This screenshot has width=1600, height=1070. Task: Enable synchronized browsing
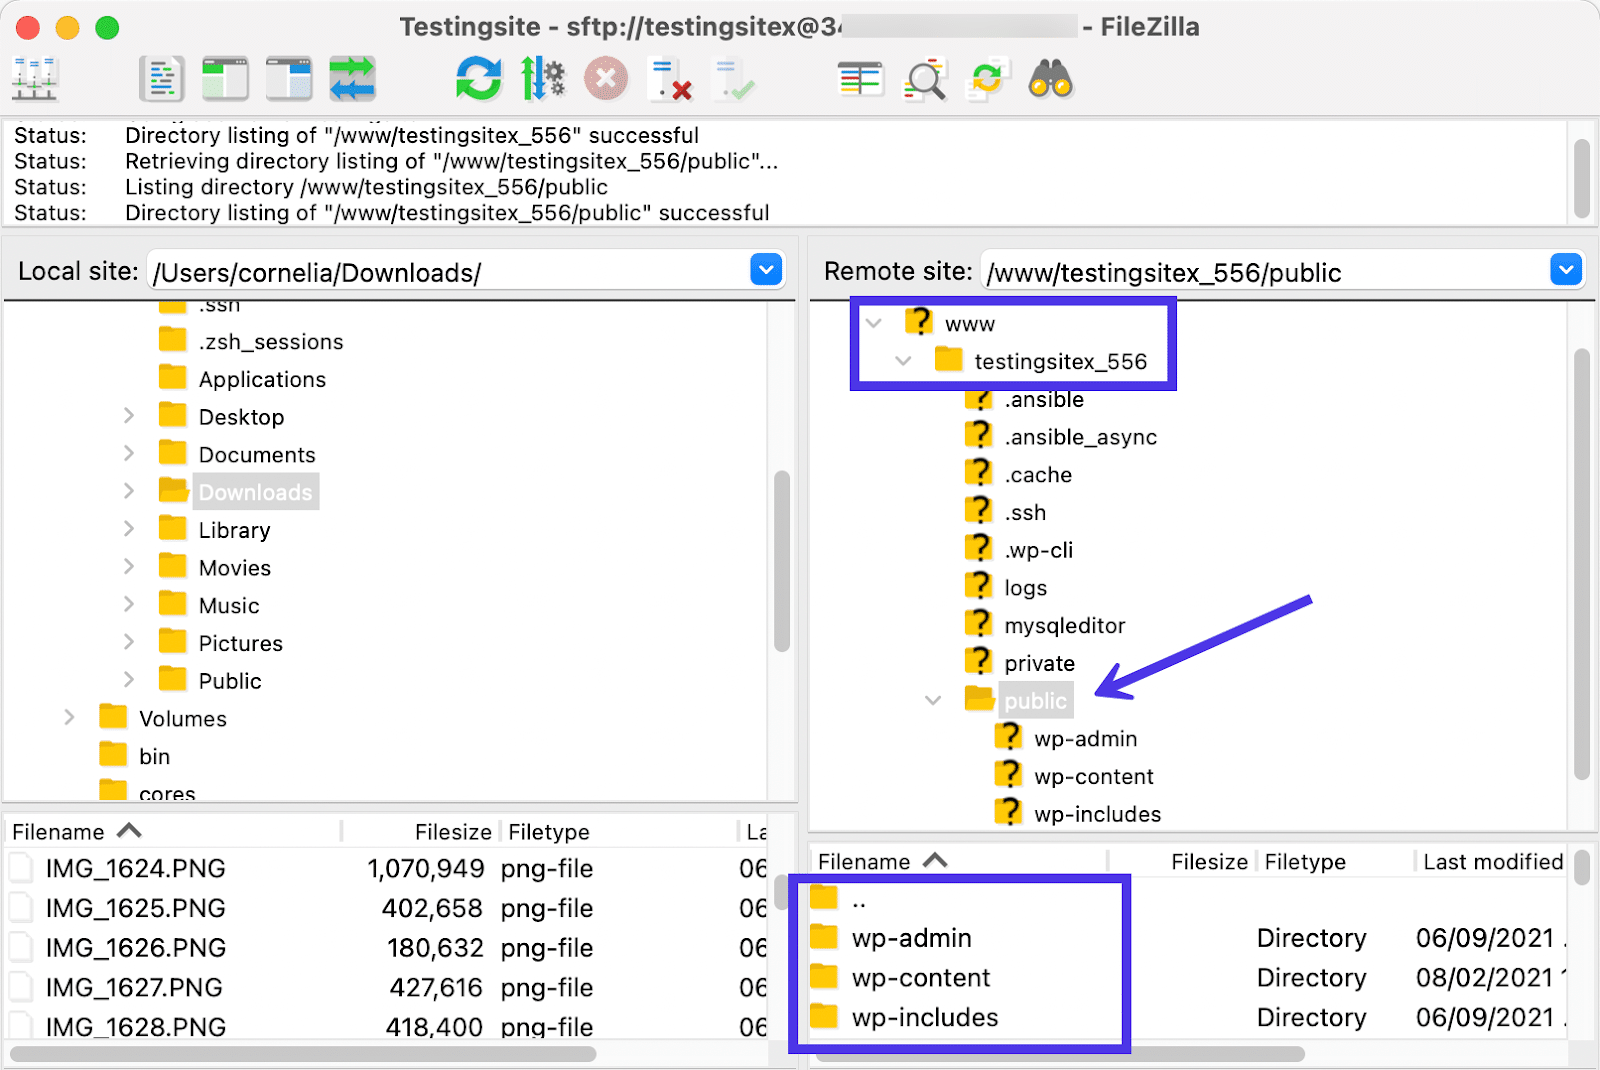click(988, 78)
